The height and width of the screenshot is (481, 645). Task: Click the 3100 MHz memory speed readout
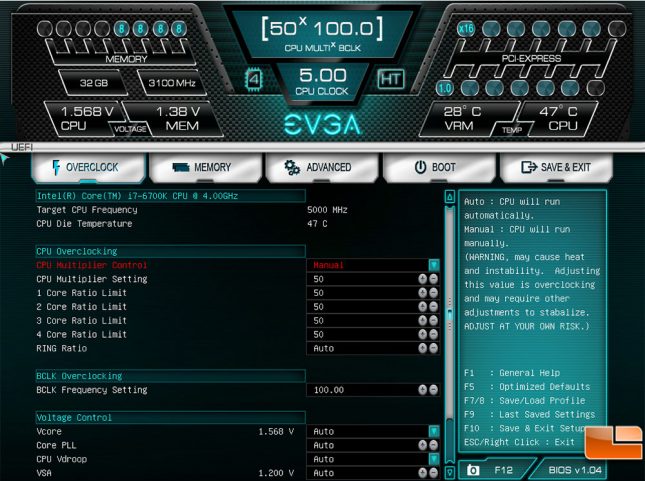(172, 83)
